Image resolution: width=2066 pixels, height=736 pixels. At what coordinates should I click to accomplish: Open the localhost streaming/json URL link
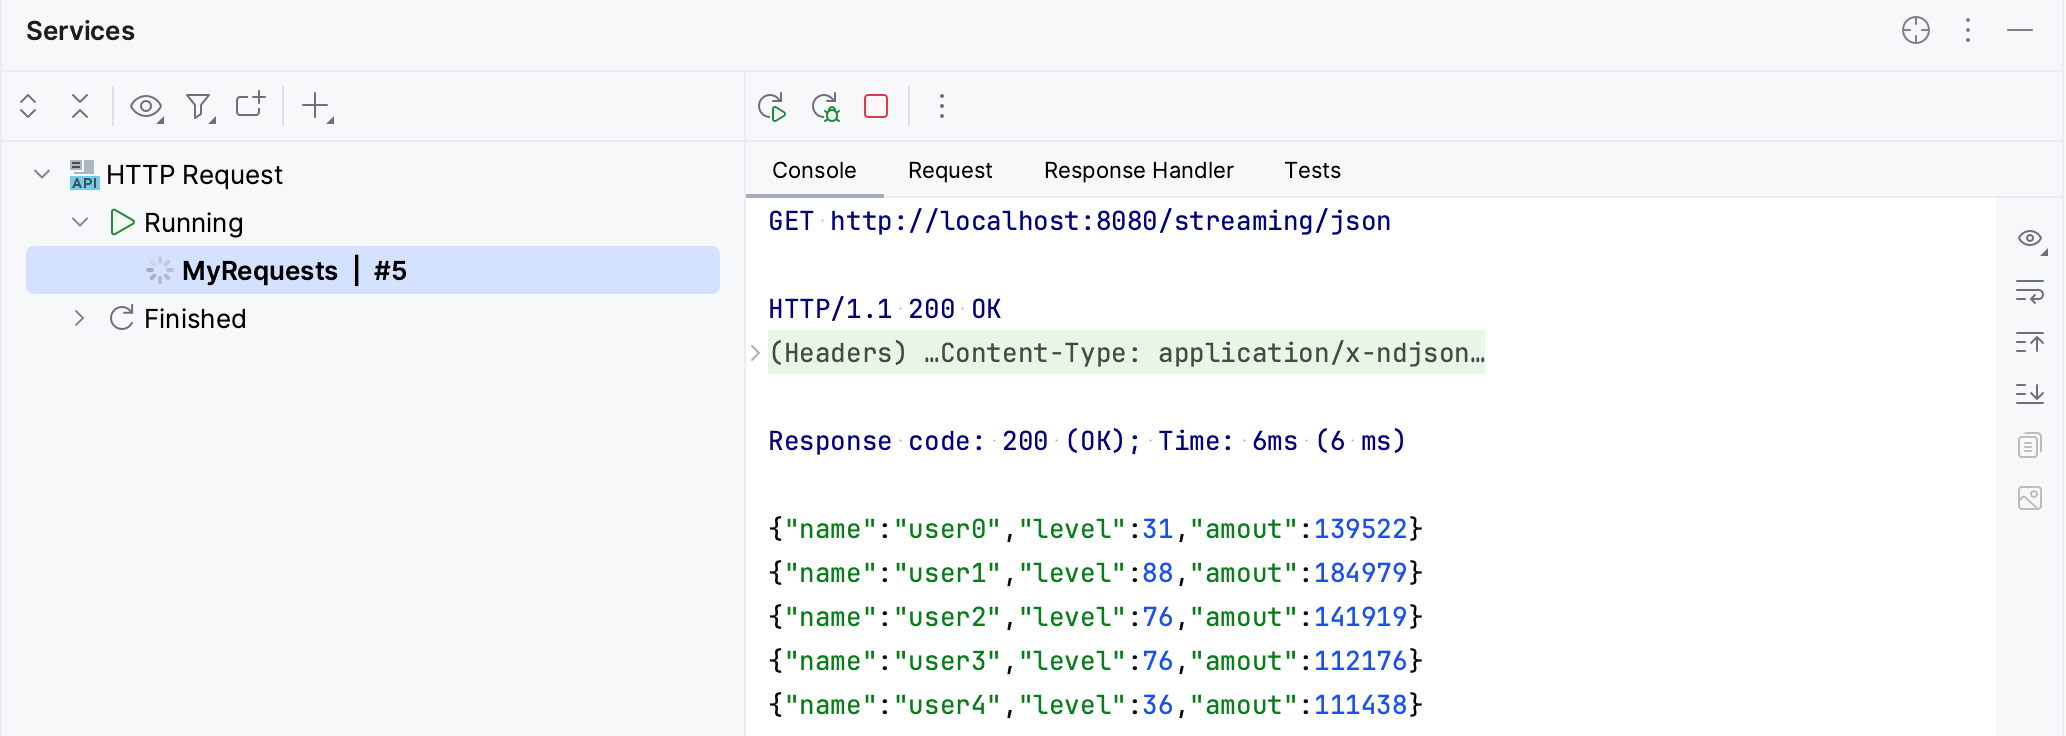tap(1110, 221)
